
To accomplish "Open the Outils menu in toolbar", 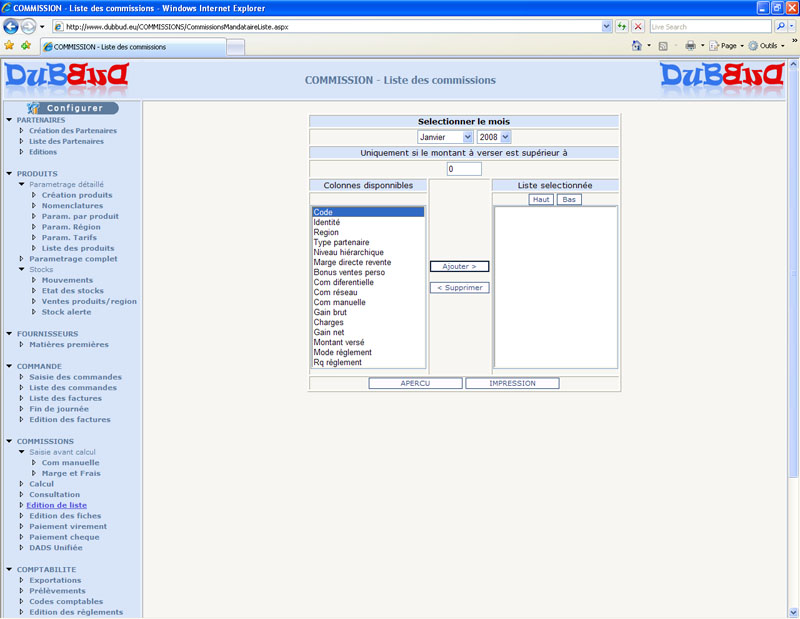I will (x=768, y=46).
